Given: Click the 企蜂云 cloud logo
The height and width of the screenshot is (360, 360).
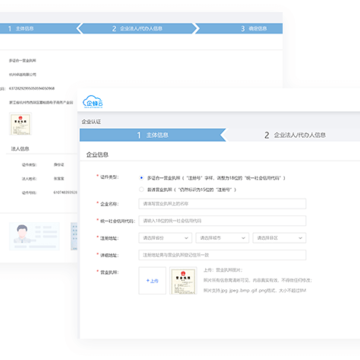Looking at the screenshot, I should (93, 101).
